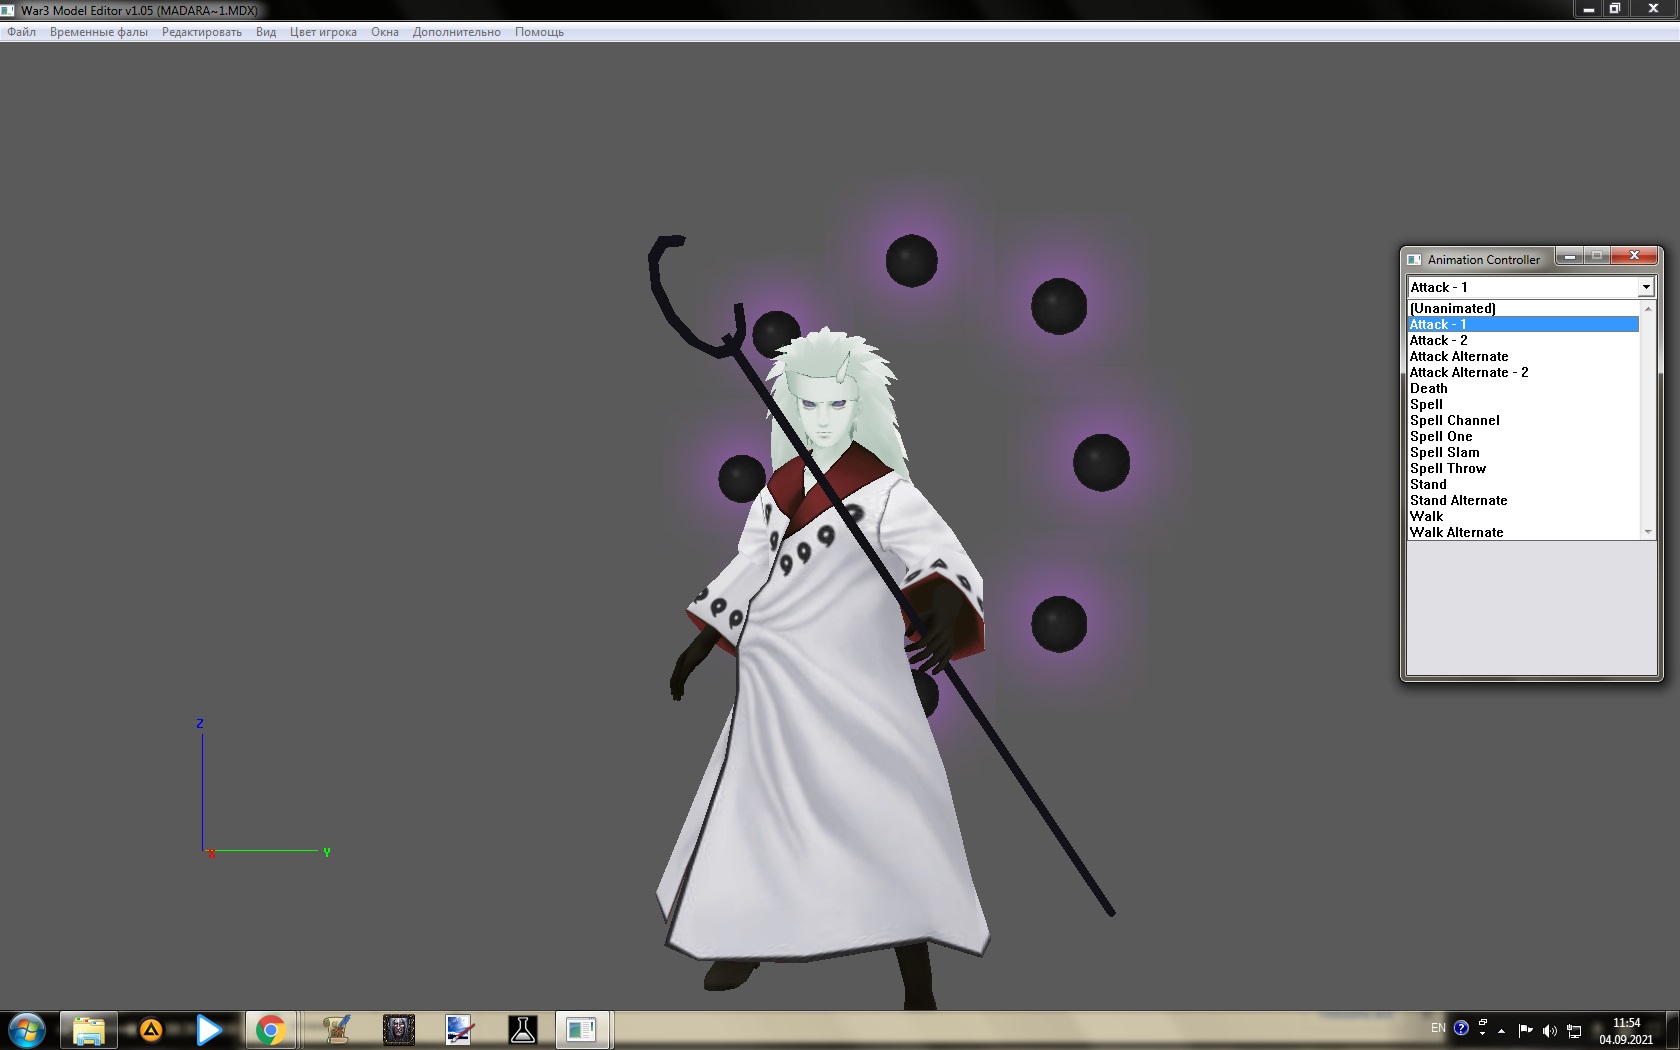The width and height of the screenshot is (1680, 1050).
Task: Minimize the War3 Model Editor window
Action: coord(1588,9)
